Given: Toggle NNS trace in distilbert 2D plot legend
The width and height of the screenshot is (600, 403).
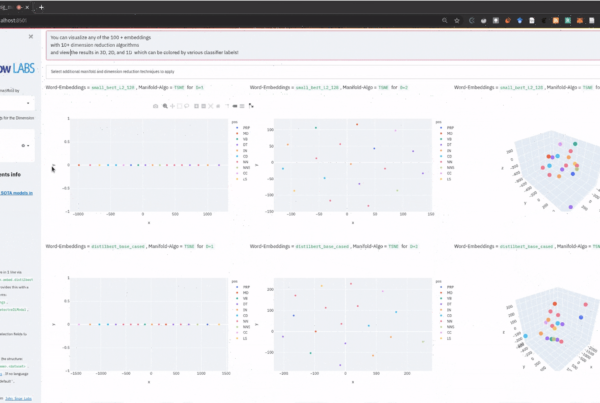Looking at the screenshot, I should tap(447, 327).
